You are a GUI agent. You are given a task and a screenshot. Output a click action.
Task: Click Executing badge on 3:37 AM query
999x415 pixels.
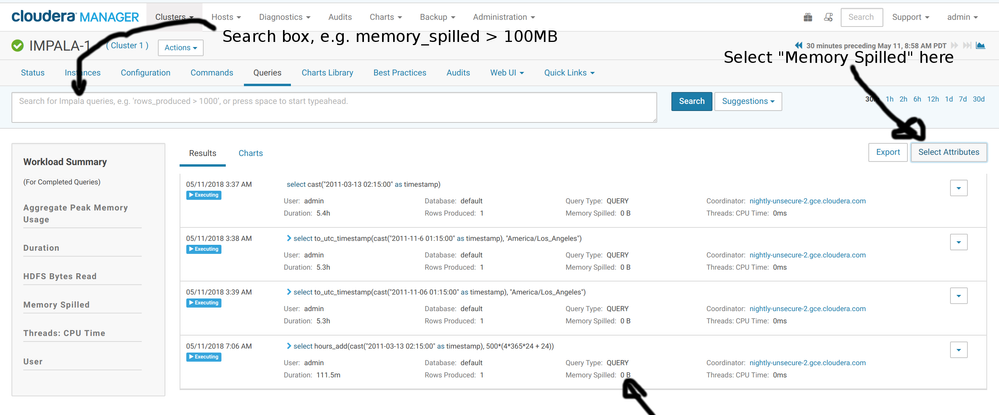coord(205,195)
